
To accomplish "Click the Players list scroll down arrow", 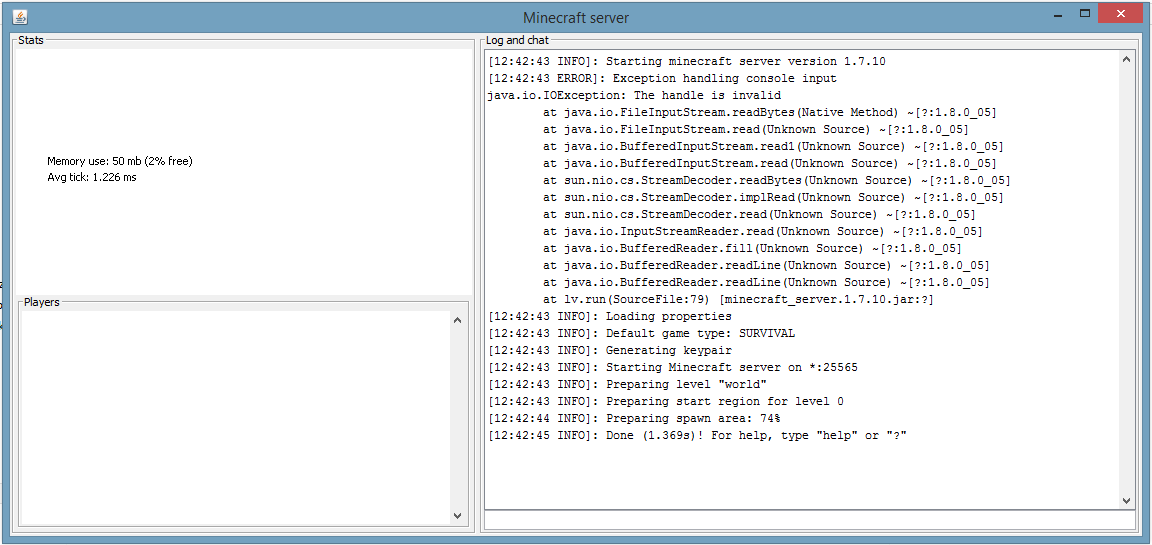I will 457,516.
